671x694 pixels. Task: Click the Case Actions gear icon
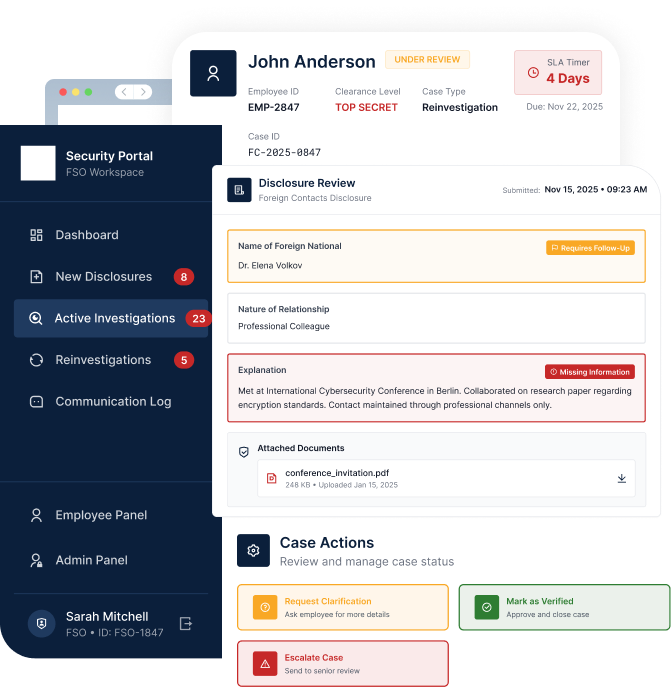(253, 550)
